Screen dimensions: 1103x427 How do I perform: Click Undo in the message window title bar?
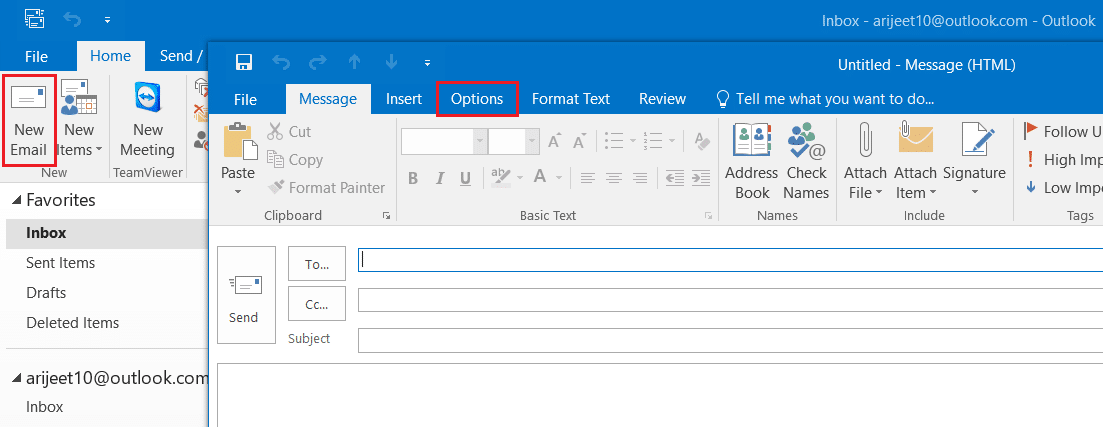click(281, 63)
